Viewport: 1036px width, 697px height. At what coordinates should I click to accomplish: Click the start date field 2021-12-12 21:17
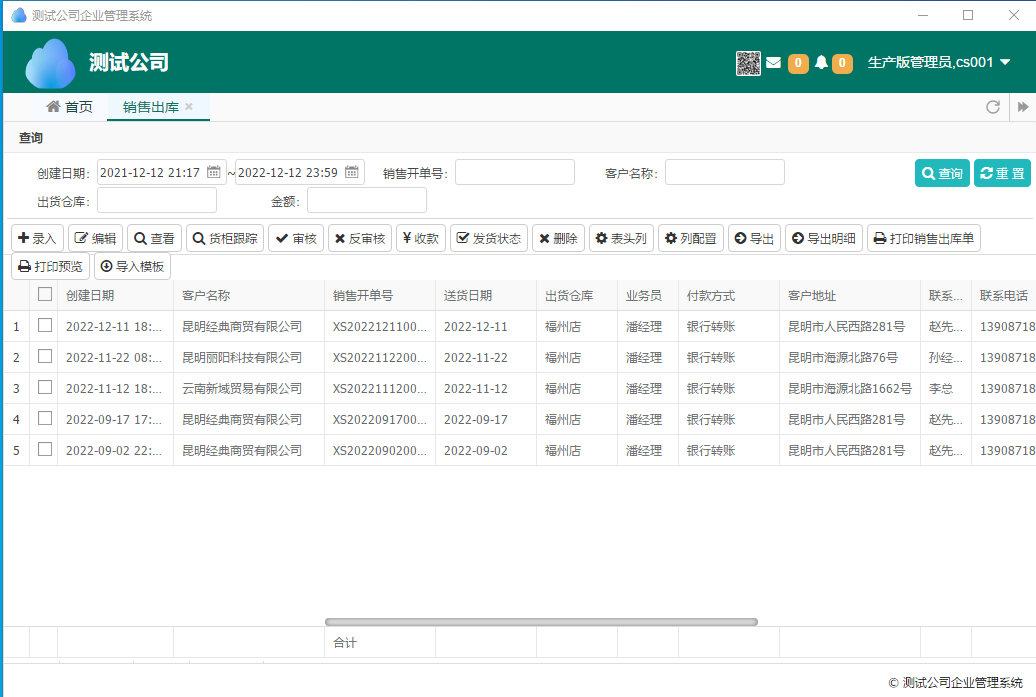[162, 172]
